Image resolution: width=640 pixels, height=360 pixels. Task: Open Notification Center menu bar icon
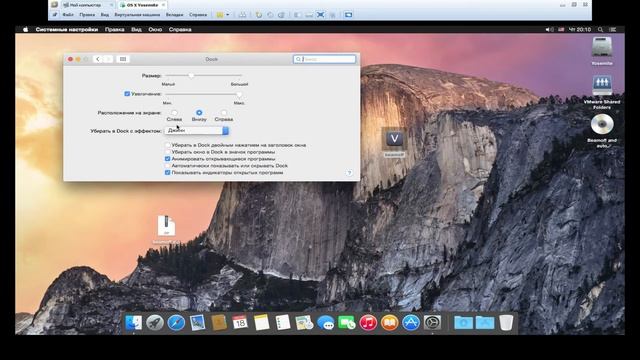pos(613,29)
